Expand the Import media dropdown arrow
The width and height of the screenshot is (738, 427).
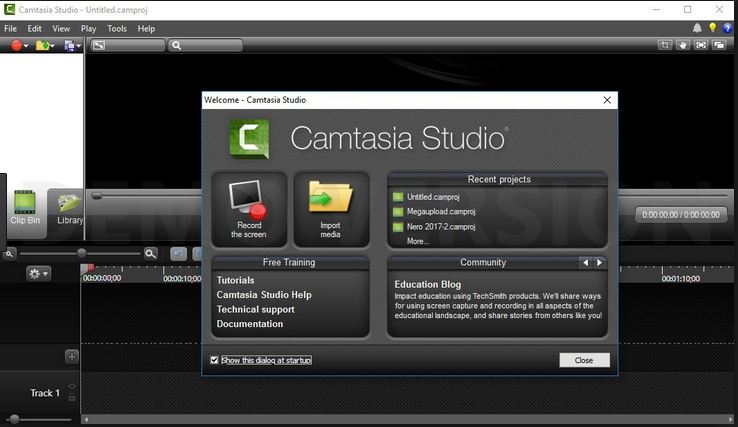52,46
